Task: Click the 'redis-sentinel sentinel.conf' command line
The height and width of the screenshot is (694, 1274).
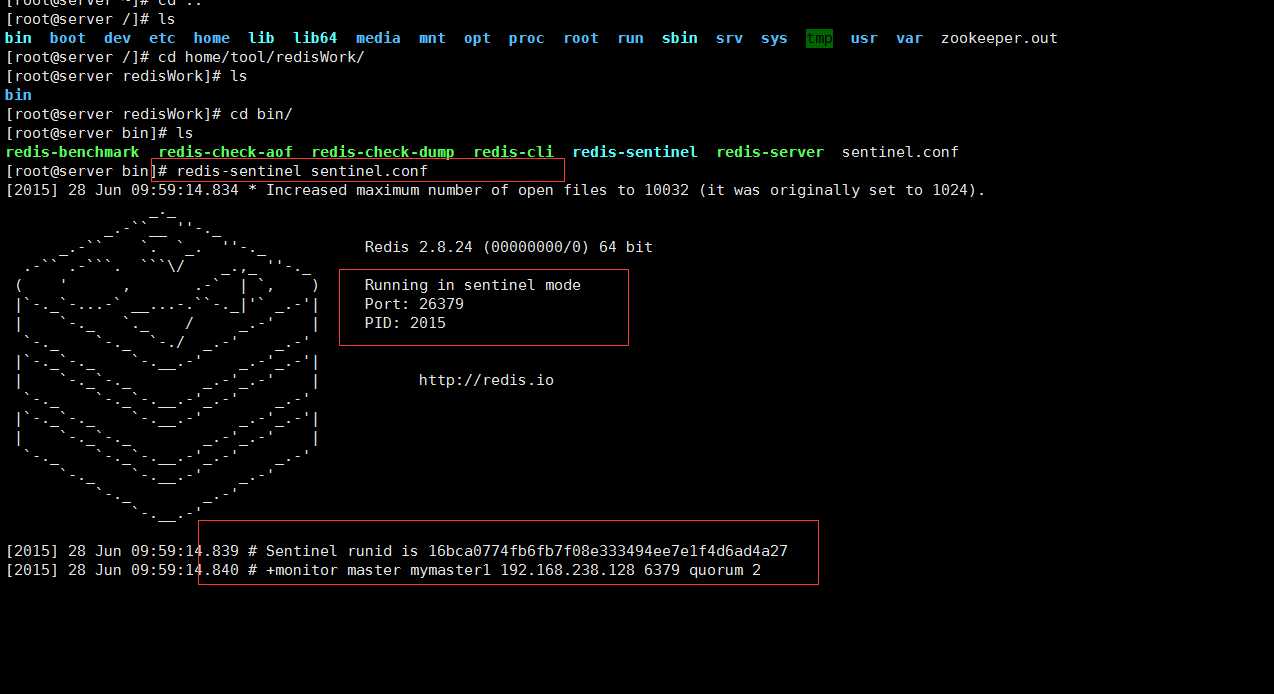Action: (302, 171)
